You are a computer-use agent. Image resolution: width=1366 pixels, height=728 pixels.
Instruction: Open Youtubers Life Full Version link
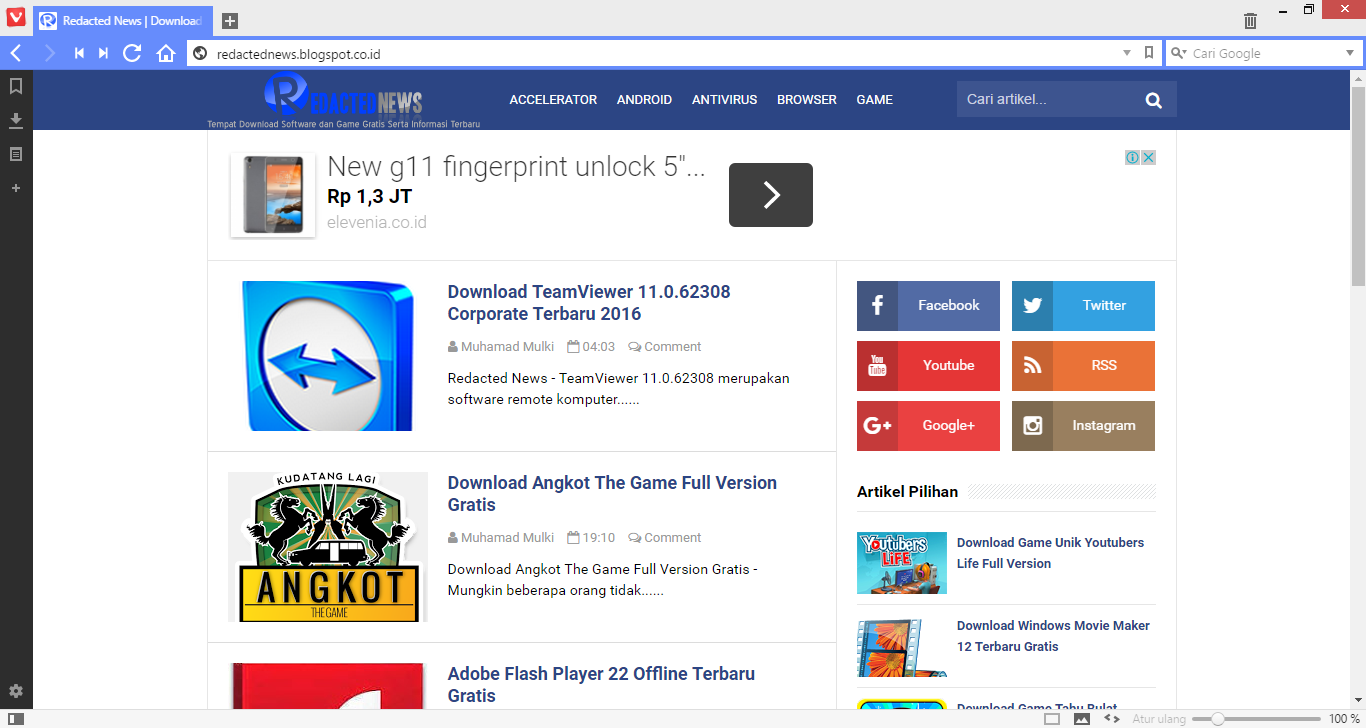pyautogui.click(x=1050, y=553)
